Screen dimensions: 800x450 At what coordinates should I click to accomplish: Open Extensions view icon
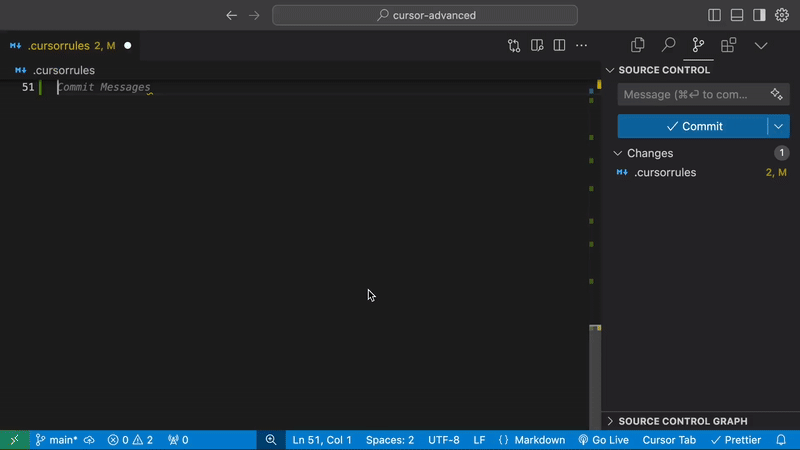click(729, 45)
